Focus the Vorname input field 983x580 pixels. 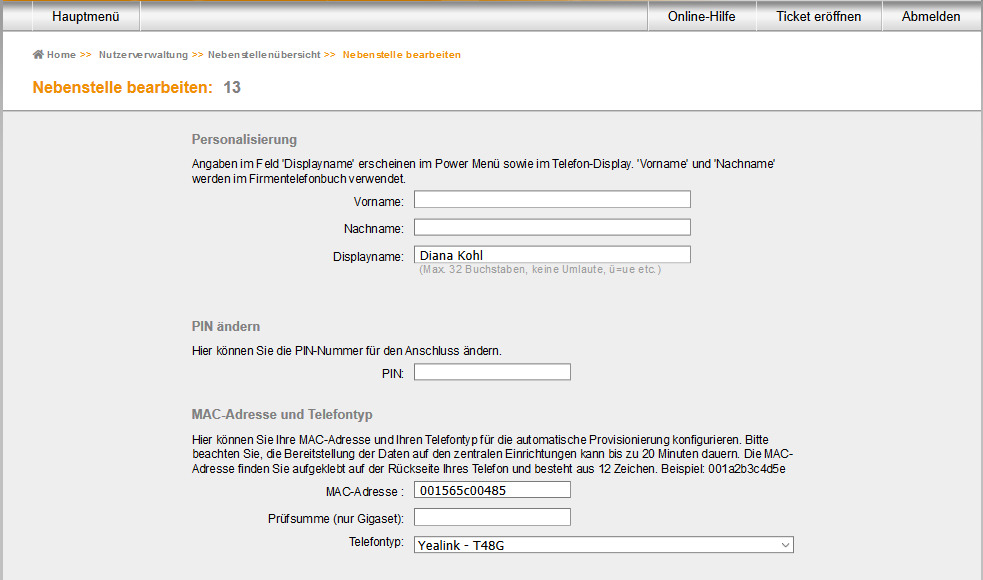point(552,199)
